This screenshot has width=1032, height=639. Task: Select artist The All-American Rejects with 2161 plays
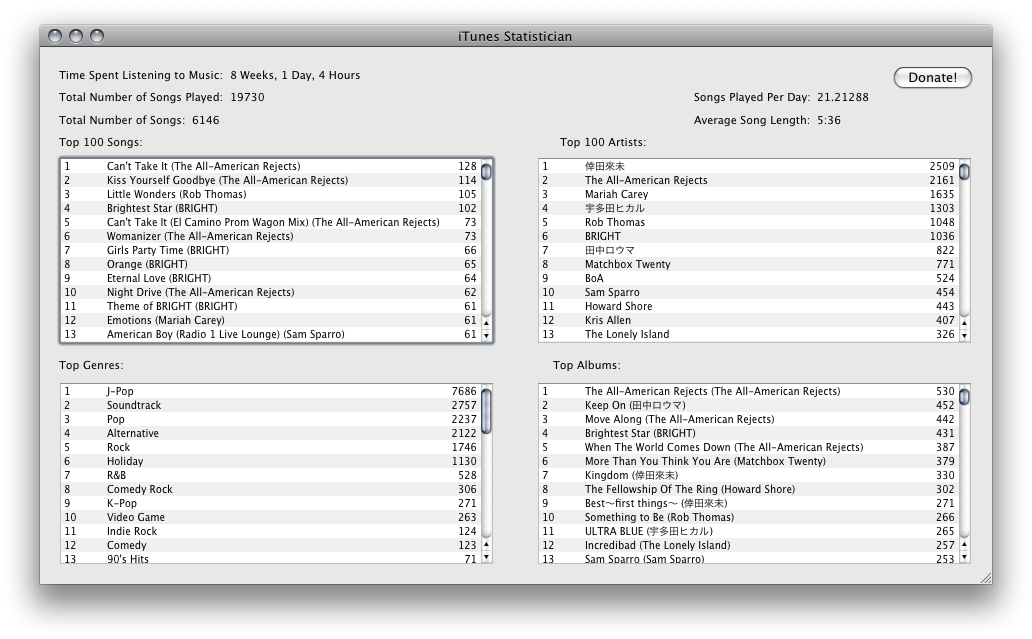[749, 180]
